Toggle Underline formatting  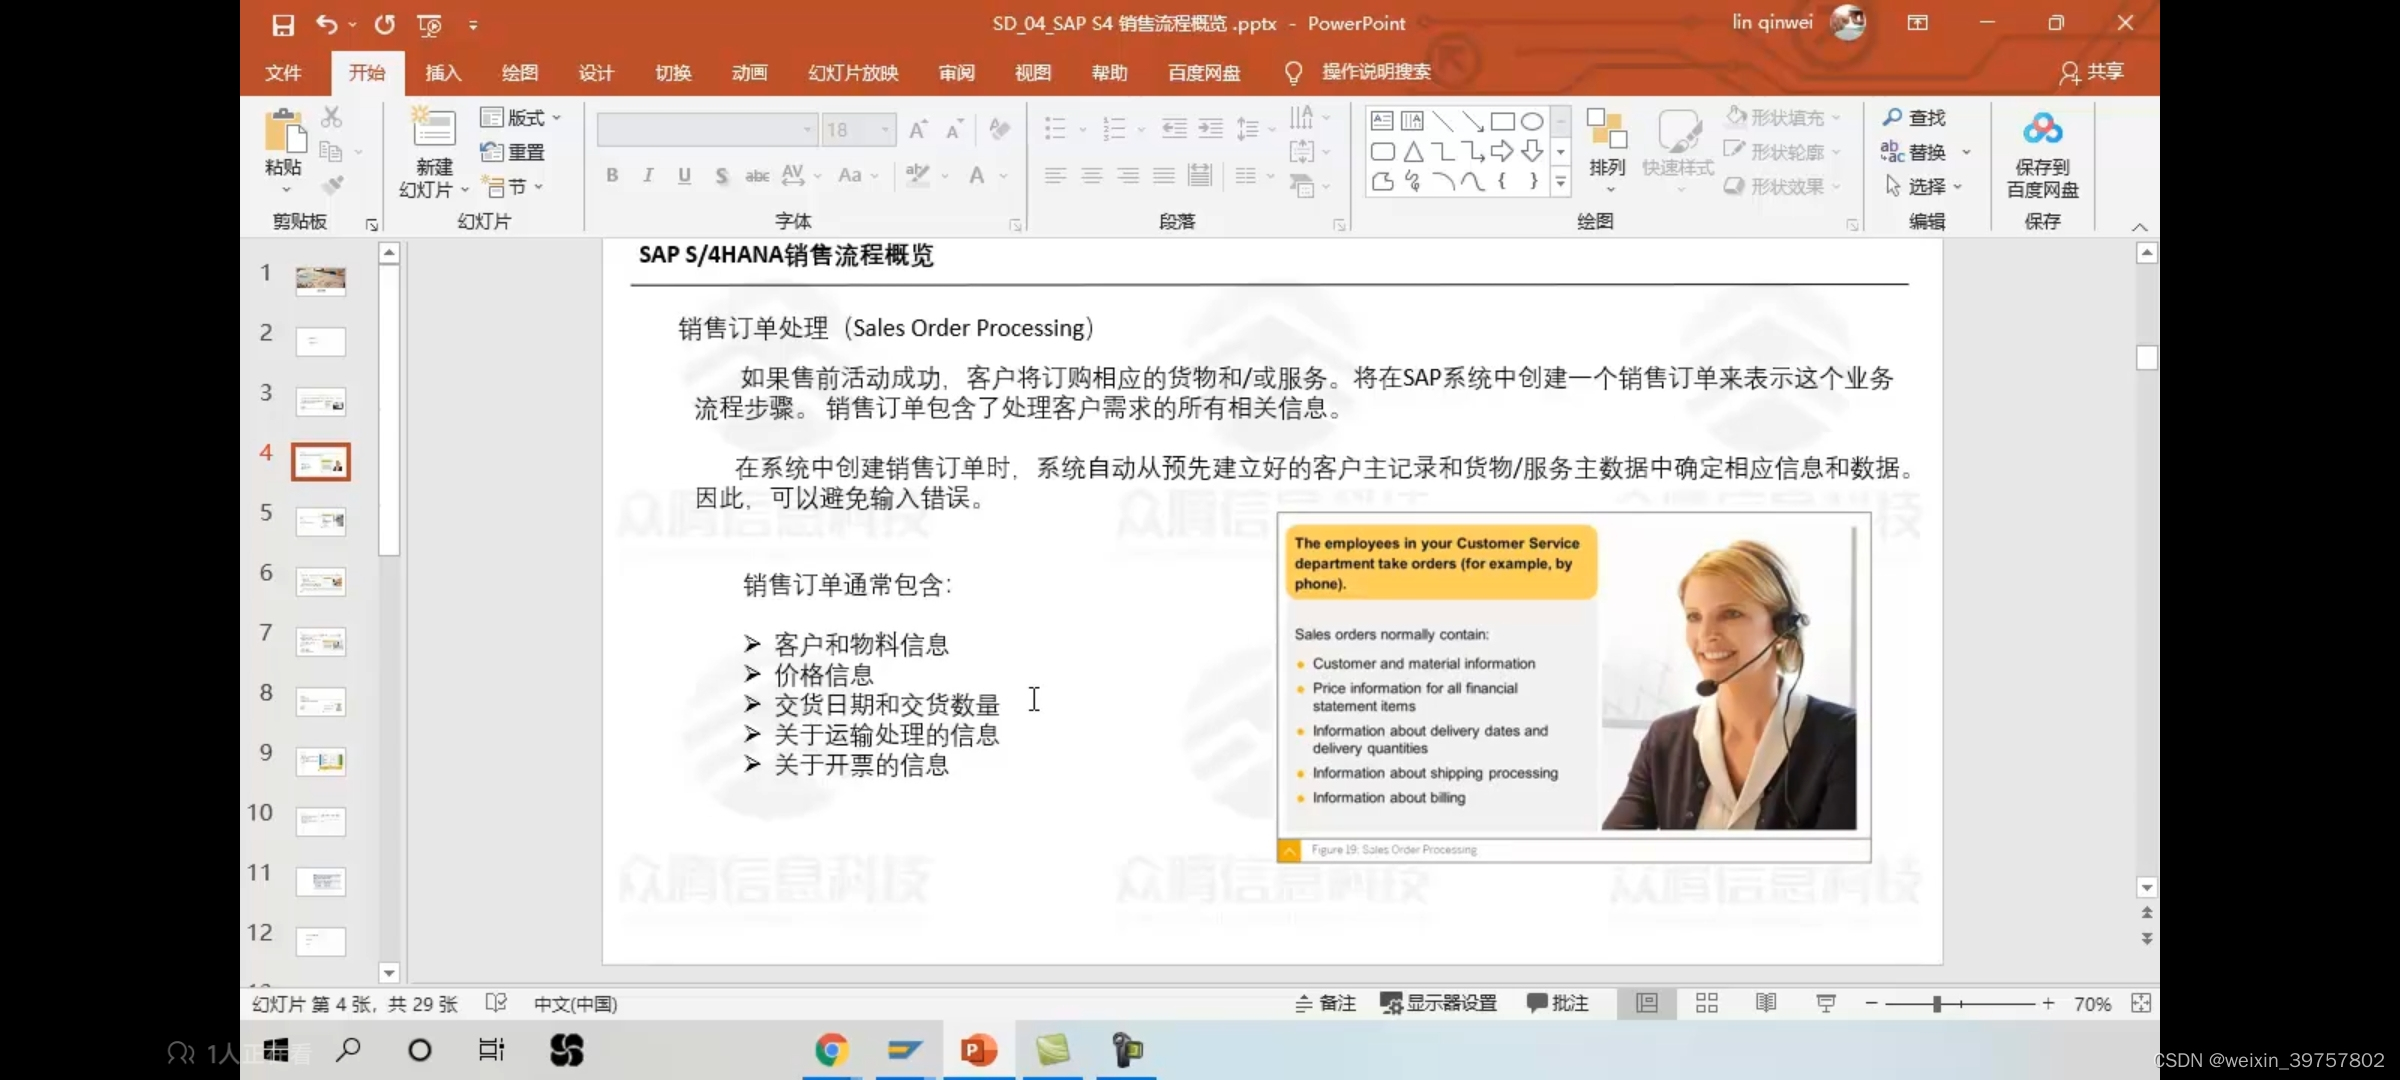pyautogui.click(x=684, y=176)
